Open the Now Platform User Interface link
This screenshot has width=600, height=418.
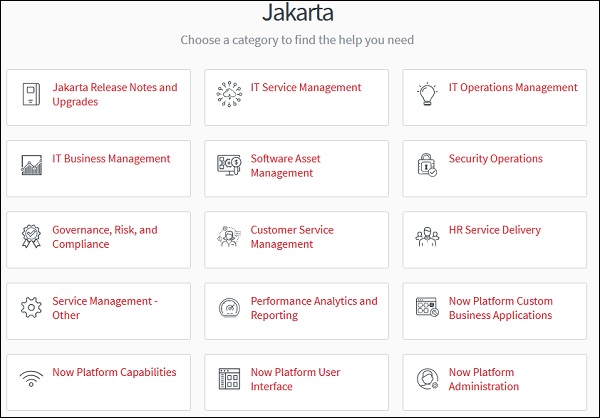(x=296, y=379)
